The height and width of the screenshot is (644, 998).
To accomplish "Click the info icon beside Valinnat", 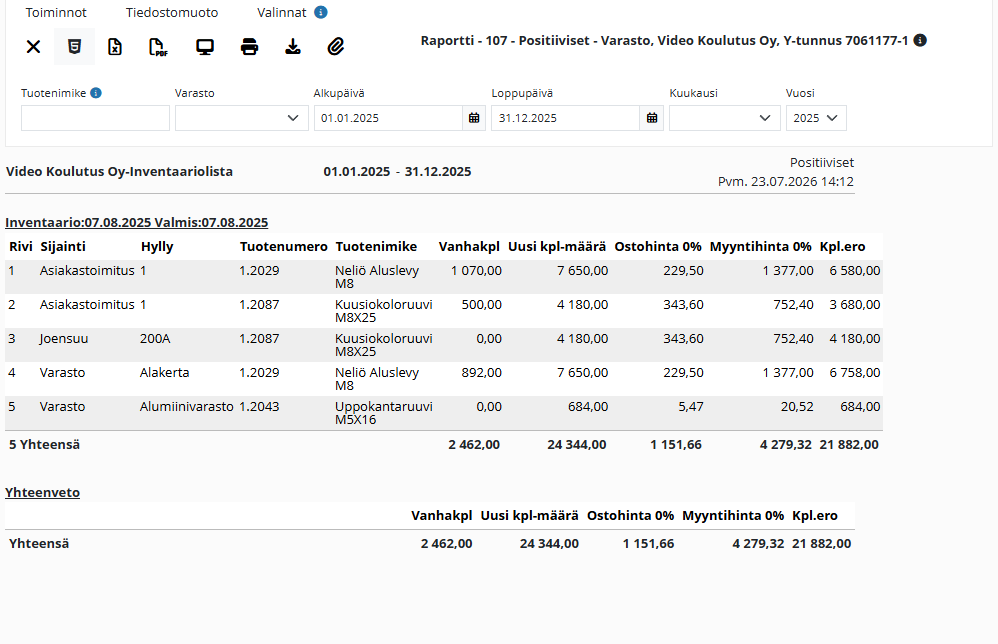I will [321, 12].
